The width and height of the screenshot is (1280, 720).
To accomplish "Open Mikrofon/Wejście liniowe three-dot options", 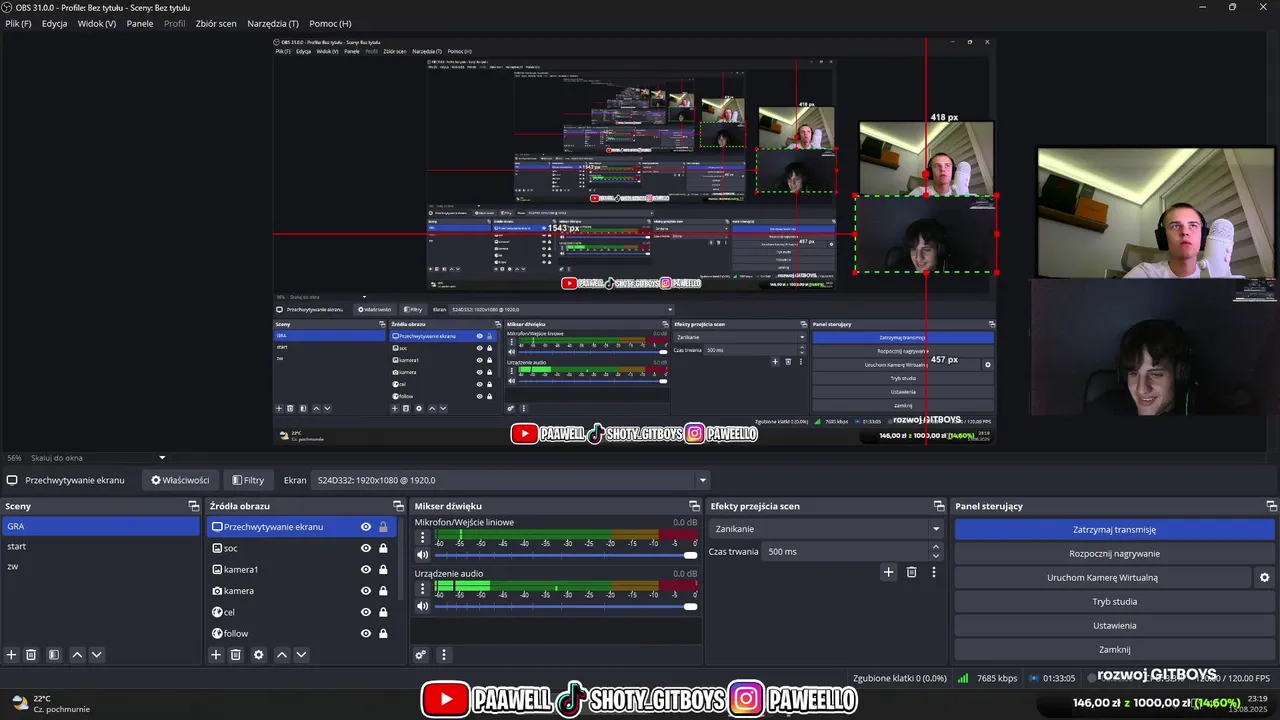I will pos(422,538).
